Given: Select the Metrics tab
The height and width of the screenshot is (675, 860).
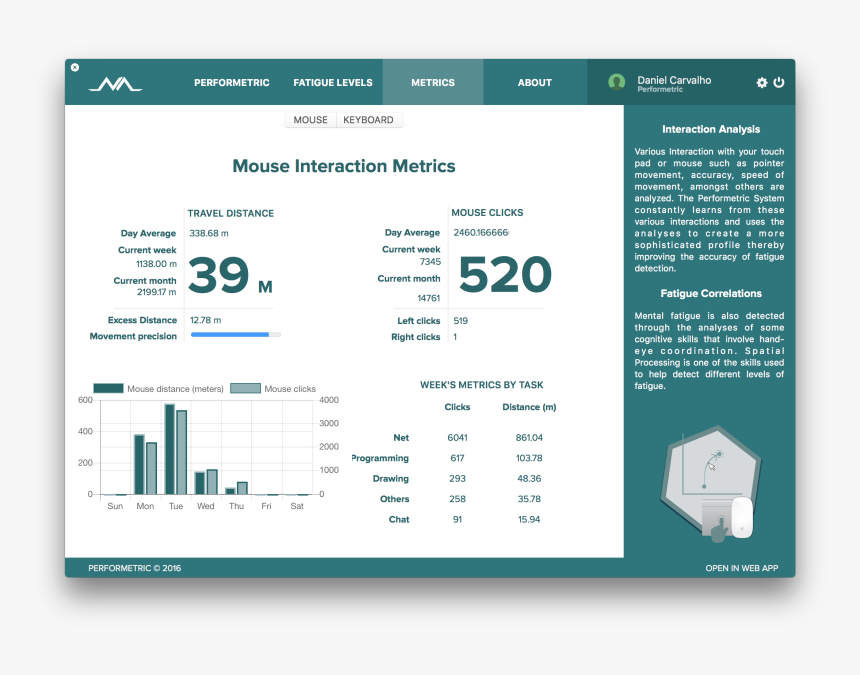Looking at the screenshot, I should tap(432, 83).
